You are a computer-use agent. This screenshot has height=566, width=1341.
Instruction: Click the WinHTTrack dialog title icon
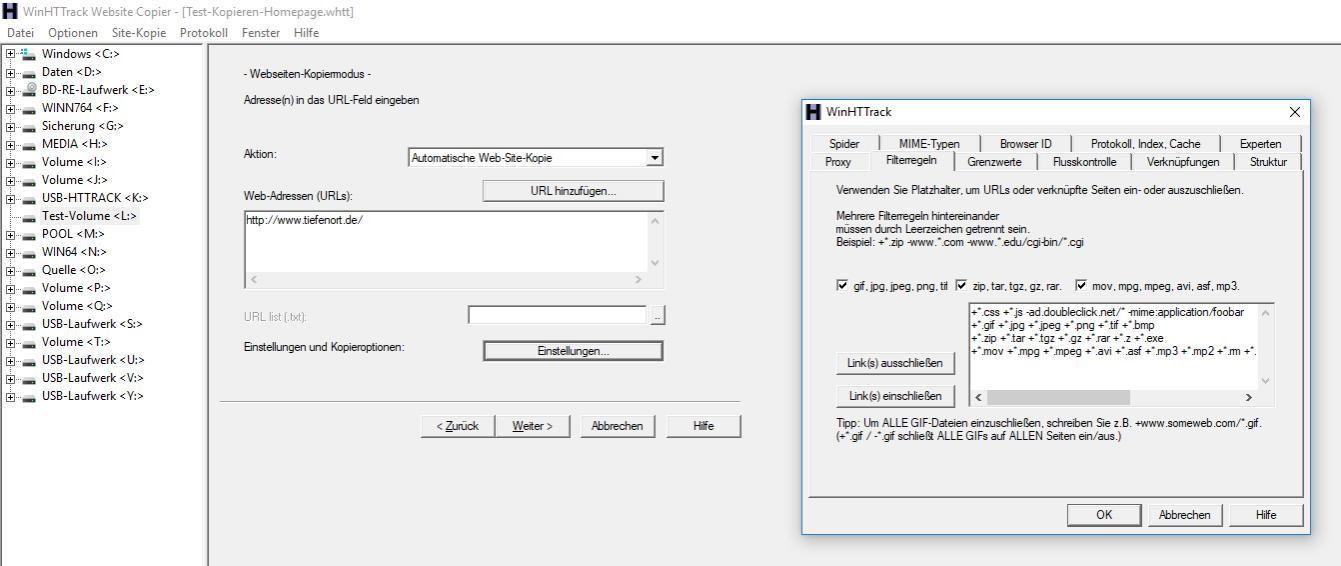(x=813, y=112)
